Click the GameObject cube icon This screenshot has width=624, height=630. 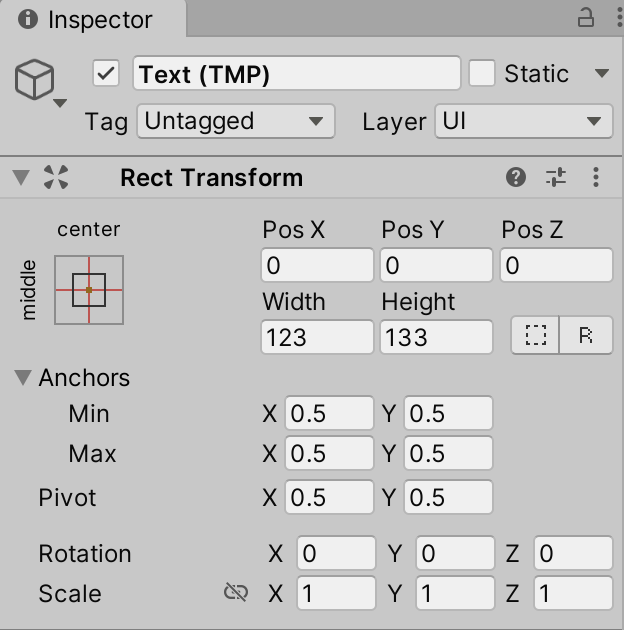click(36, 79)
